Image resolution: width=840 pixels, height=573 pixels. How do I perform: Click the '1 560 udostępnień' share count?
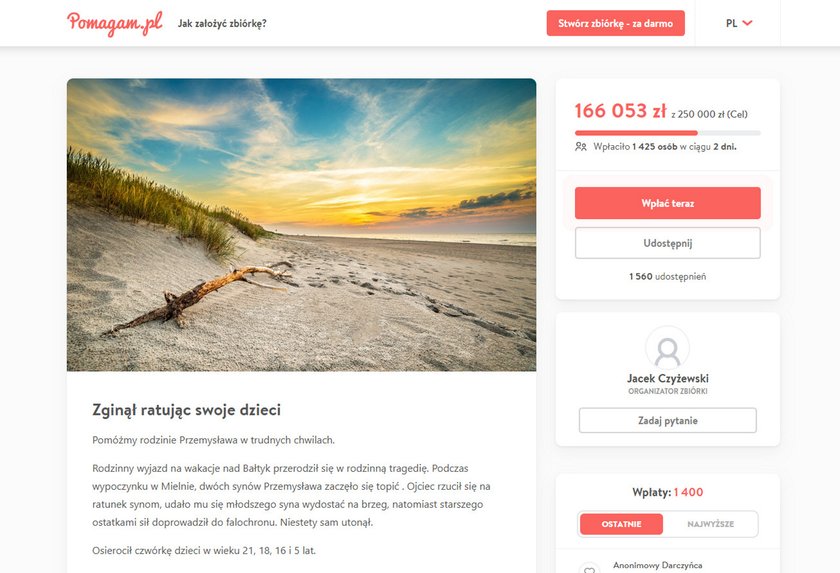click(668, 276)
